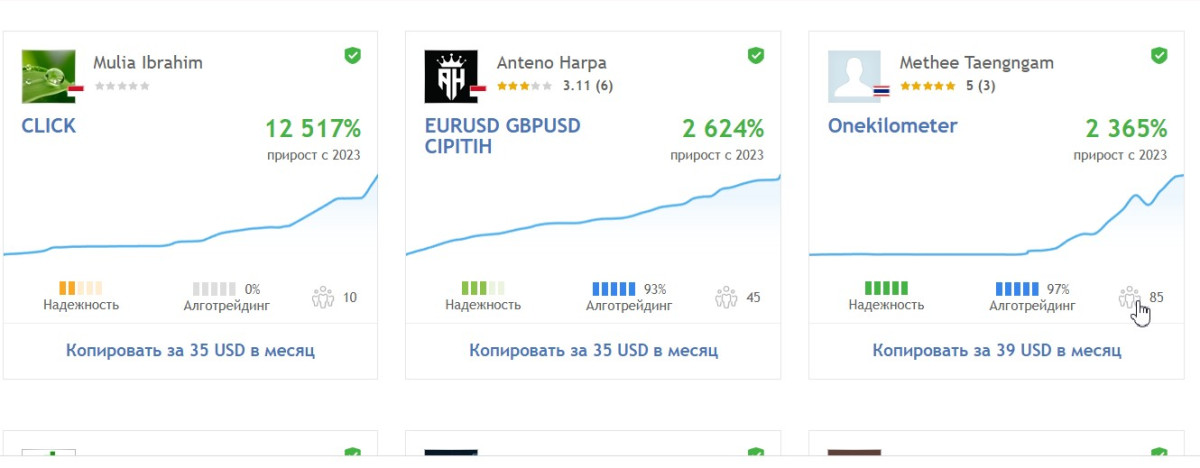Image resolution: width=1200 pixels, height=468 pixels.
Task: Click the 2 624% growth value
Action: 723,129
